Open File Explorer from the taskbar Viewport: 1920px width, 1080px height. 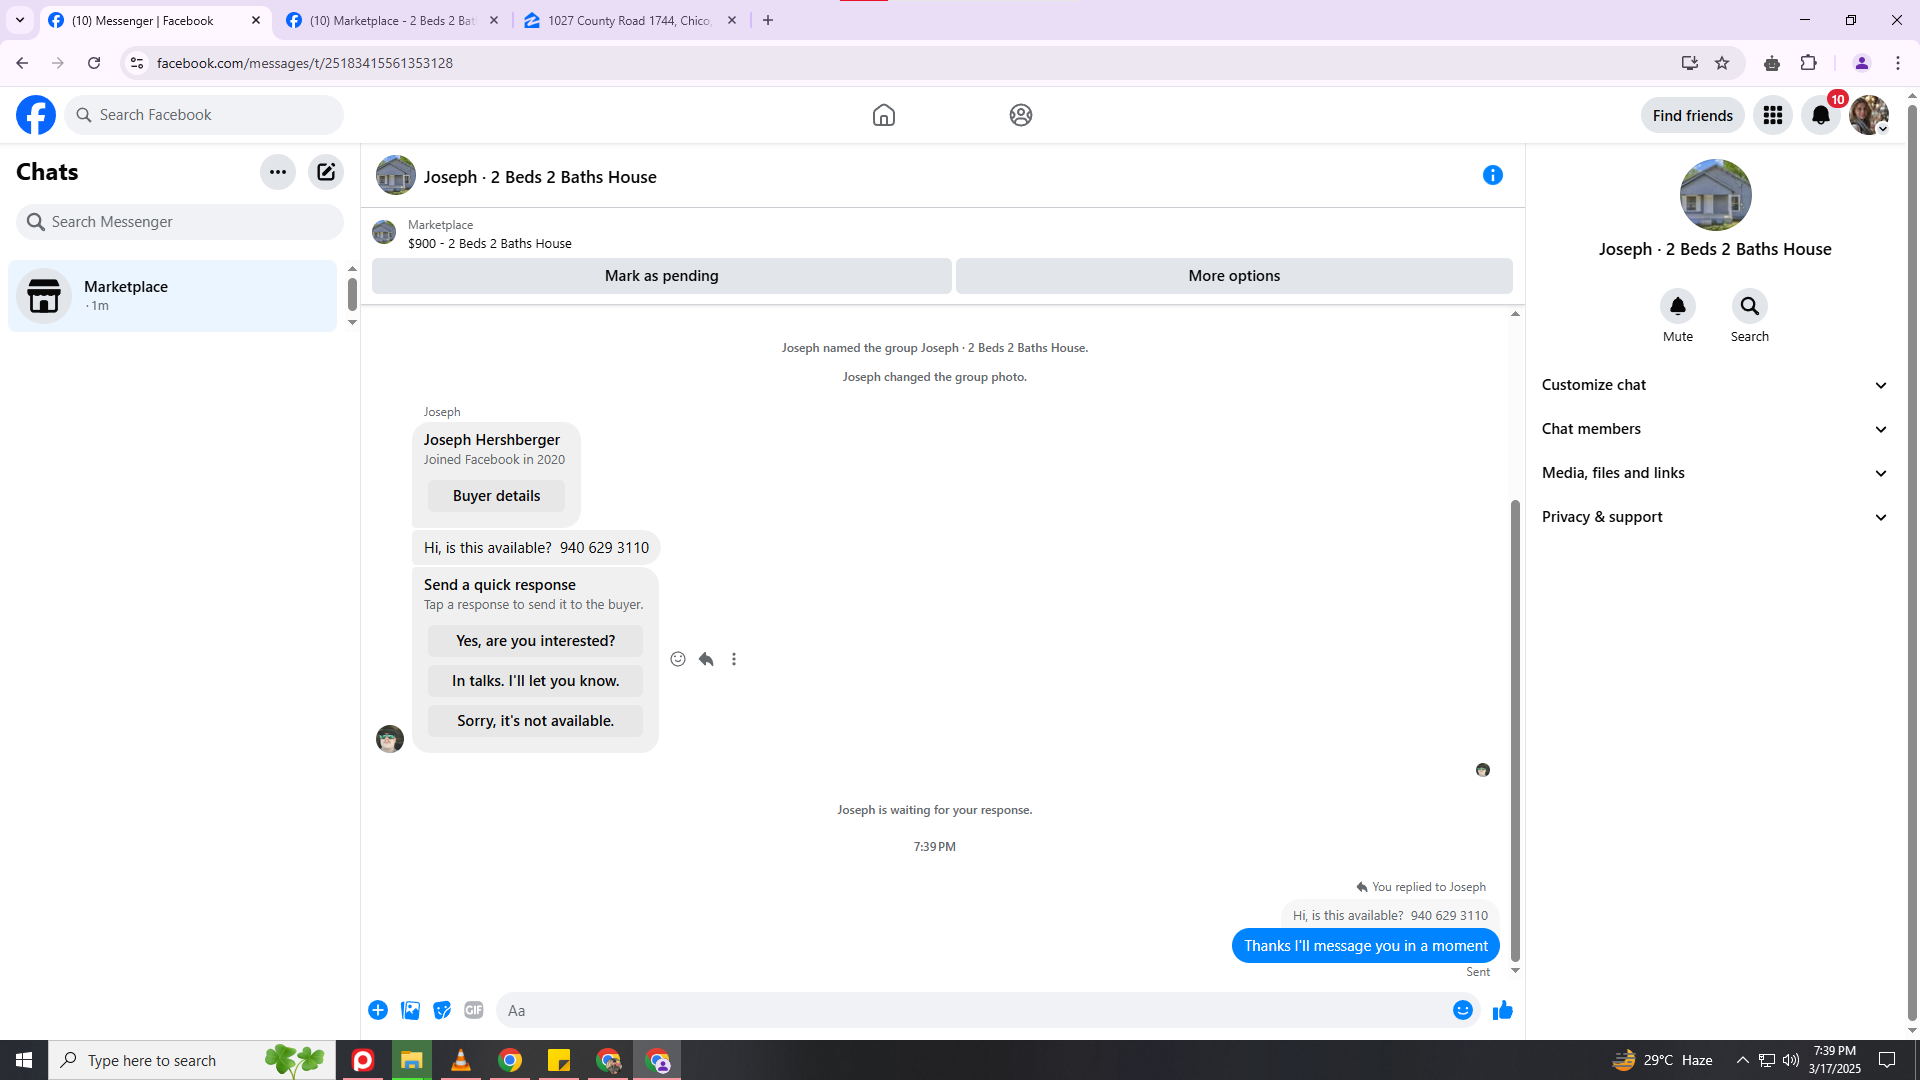tap(411, 1060)
